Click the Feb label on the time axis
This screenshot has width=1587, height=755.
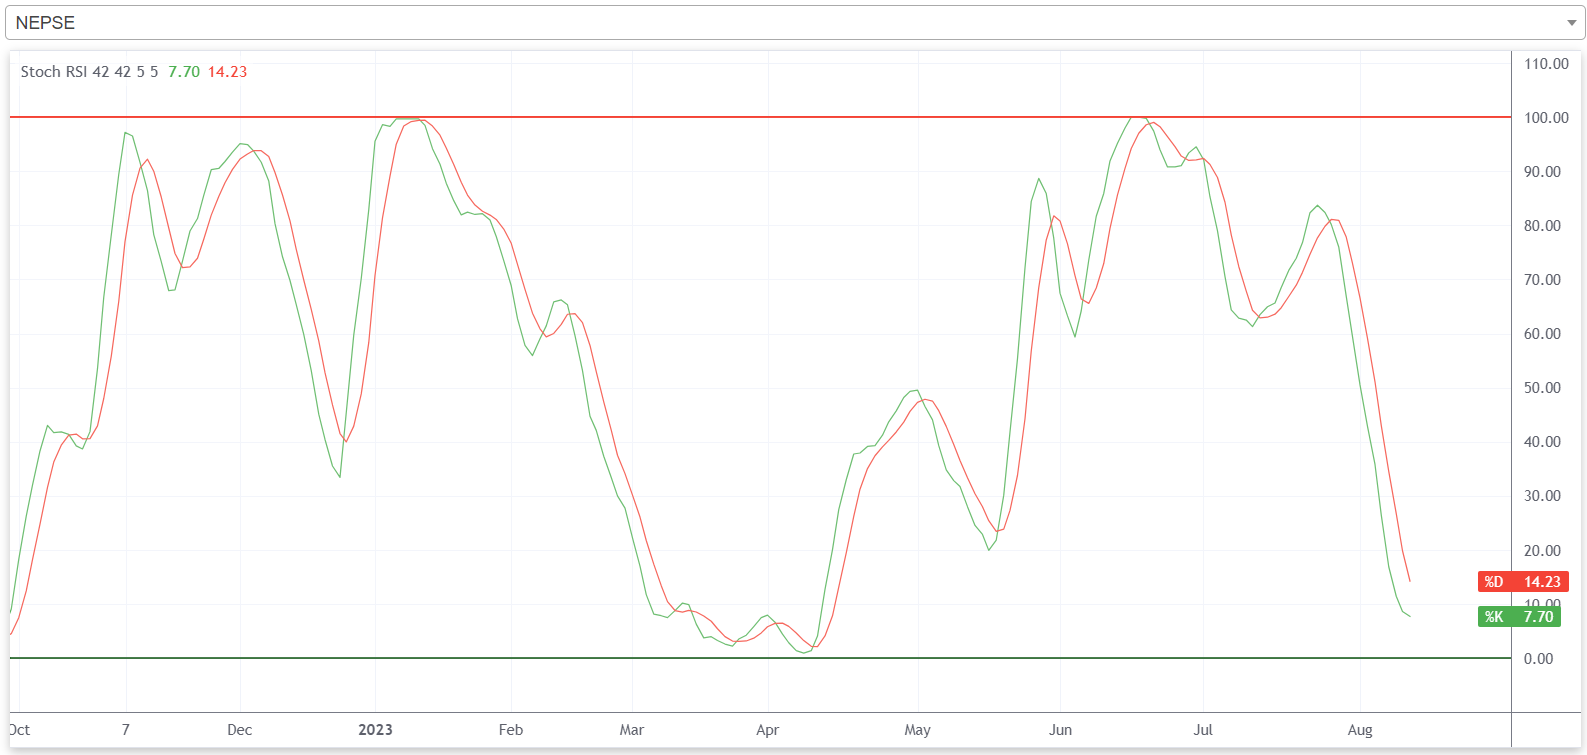511,730
